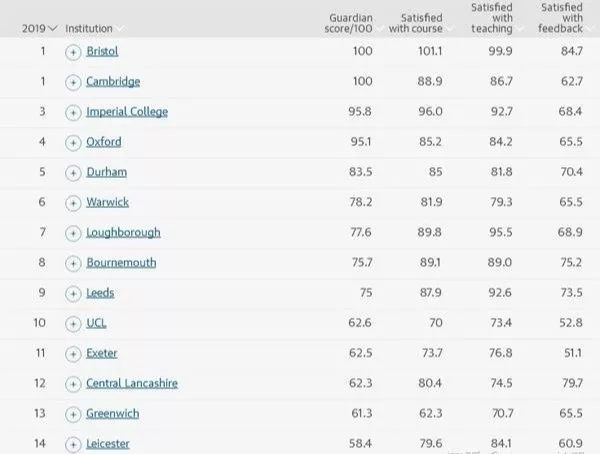The image size is (600, 454).
Task: Sort by the 2019 ranking column chevron
Action: [x=53, y=28]
